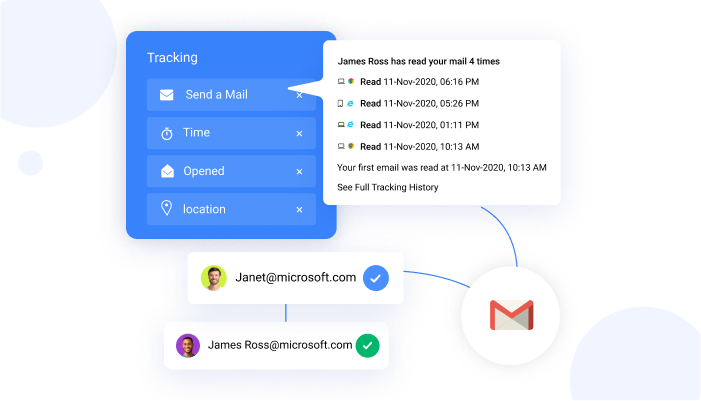Click 'Read 11-Nov-2020, 05:26 PM' entry

[419, 103]
